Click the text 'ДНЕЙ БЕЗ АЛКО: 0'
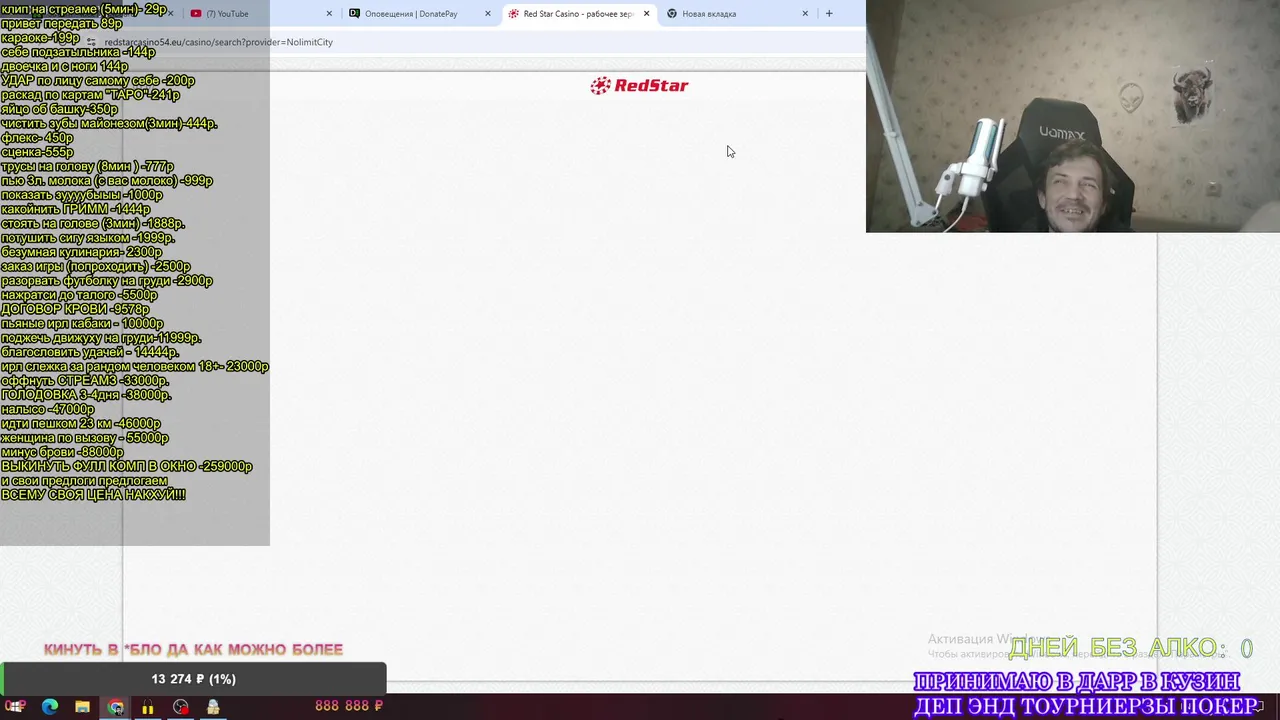The image size is (1280, 720). point(1130,648)
